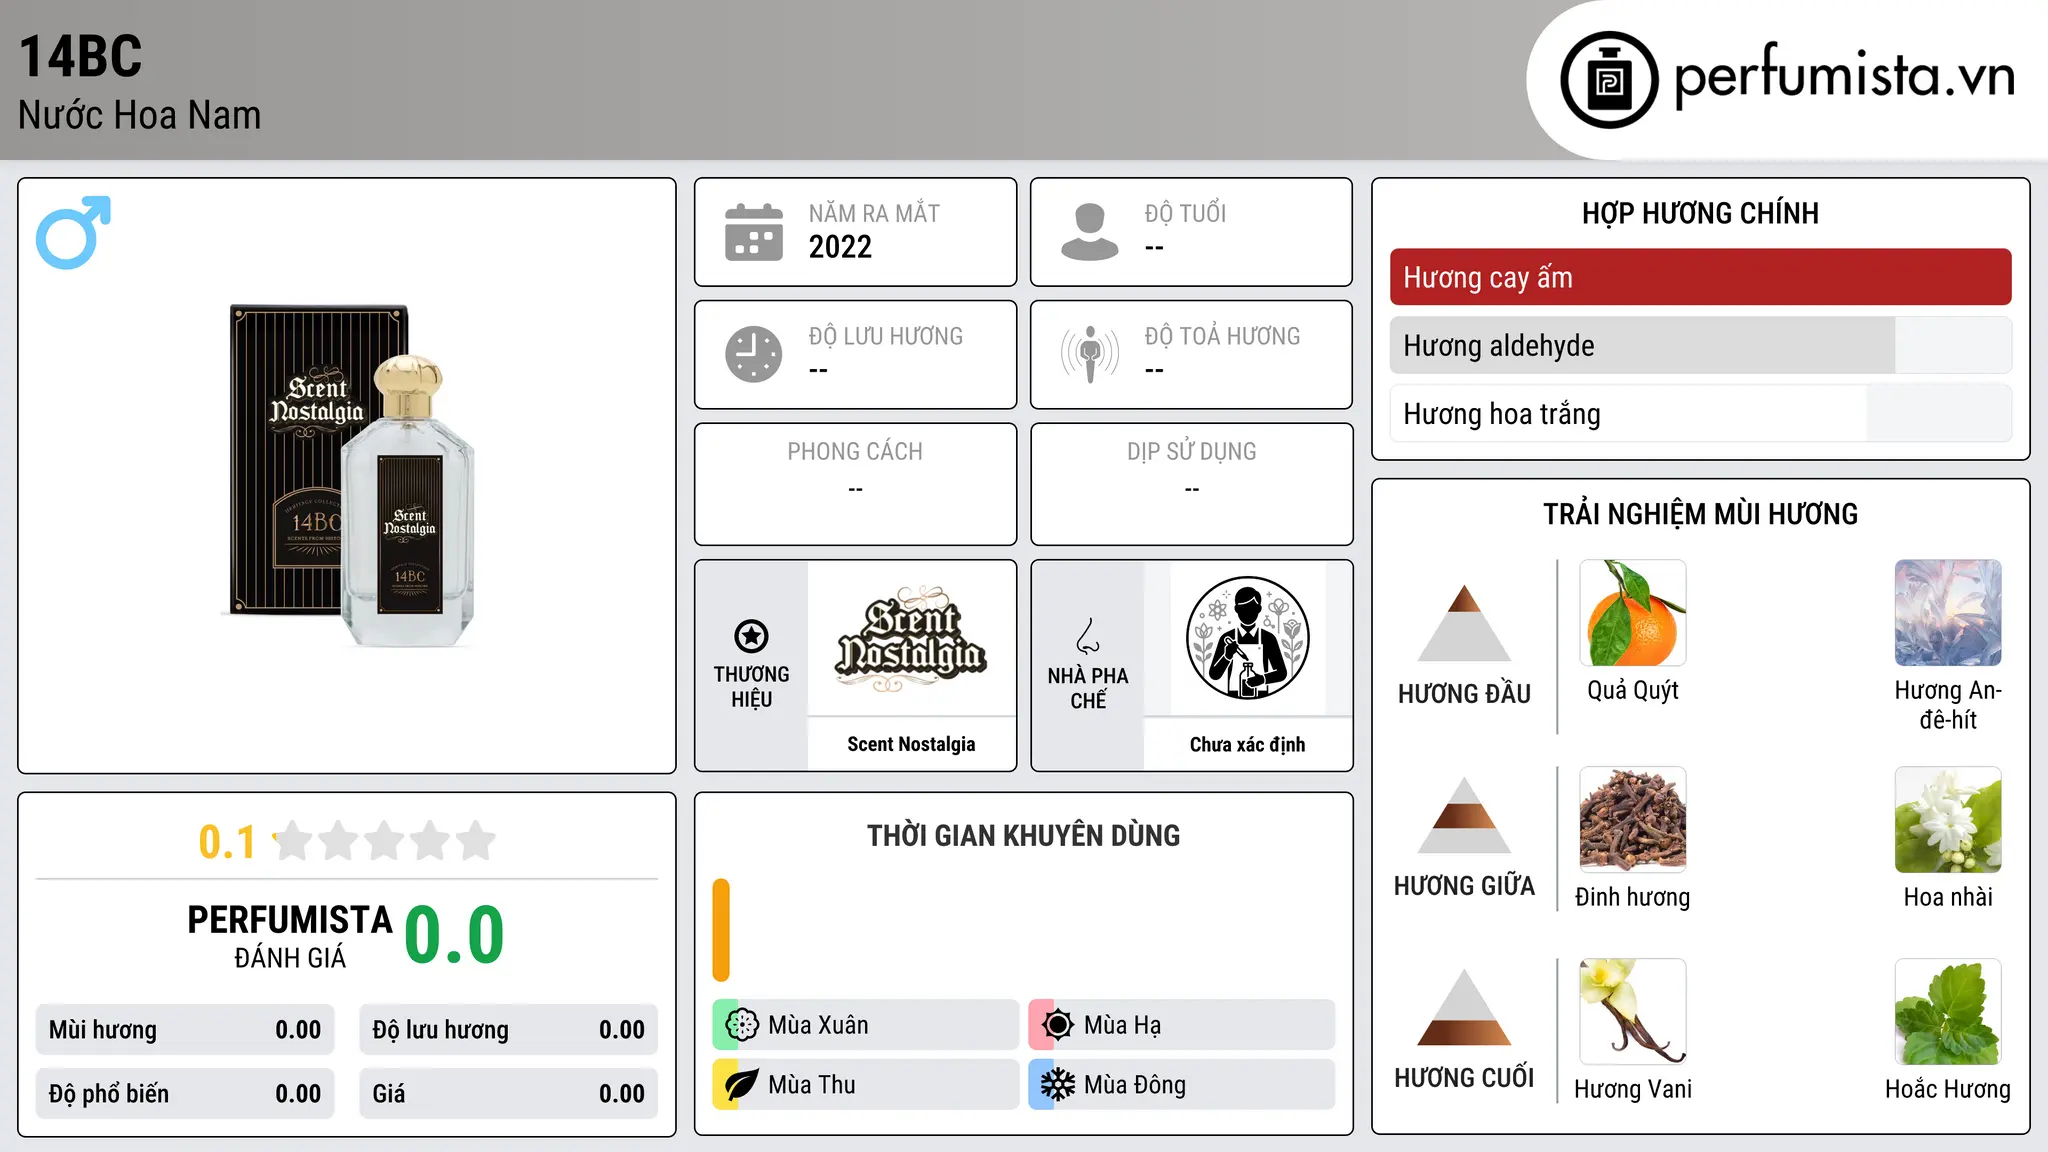
Task: Click the release year value 2022
Action: coord(840,247)
